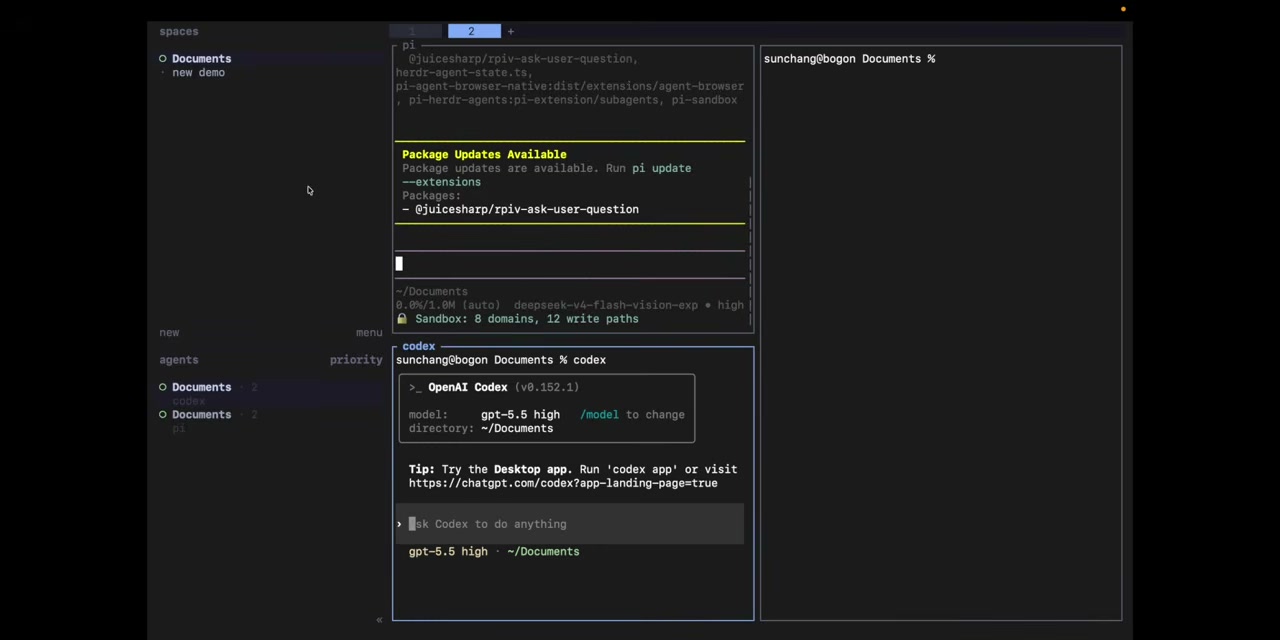Click the 'directory: ~/Documents' line in Codex box
Viewport: 1280px width, 640px height.
481,429
